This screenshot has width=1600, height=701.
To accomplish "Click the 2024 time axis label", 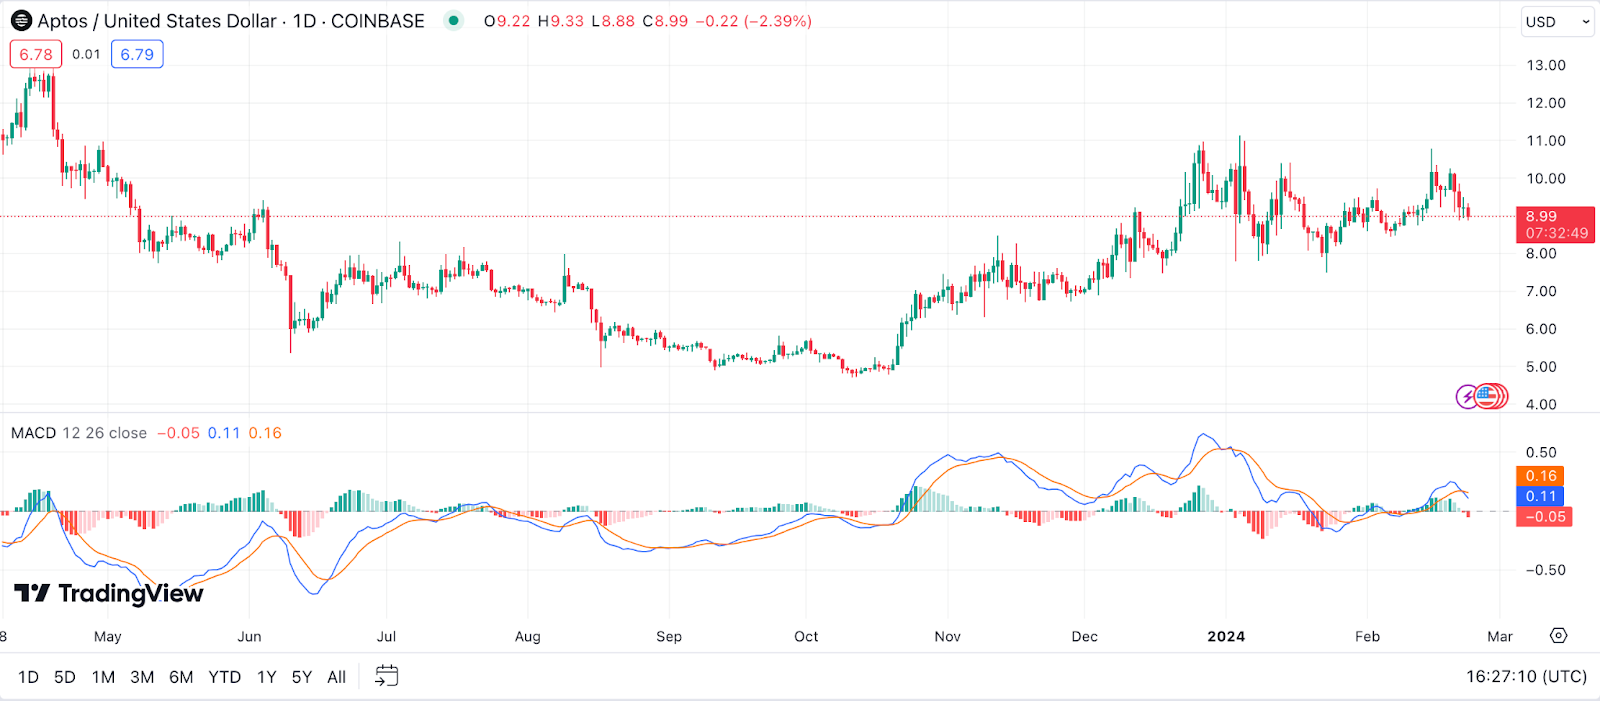I will [1226, 636].
